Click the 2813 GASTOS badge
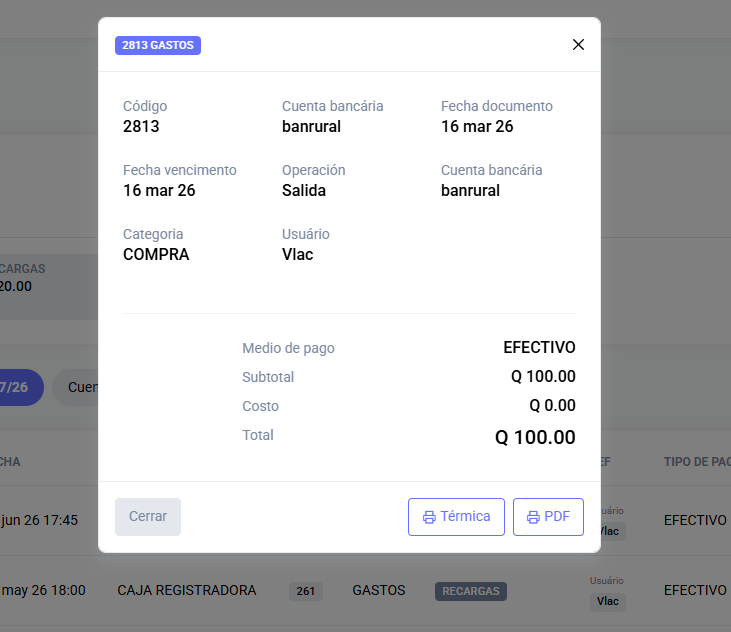Screen dimensions: 731x632 click(x=158, y=45)
